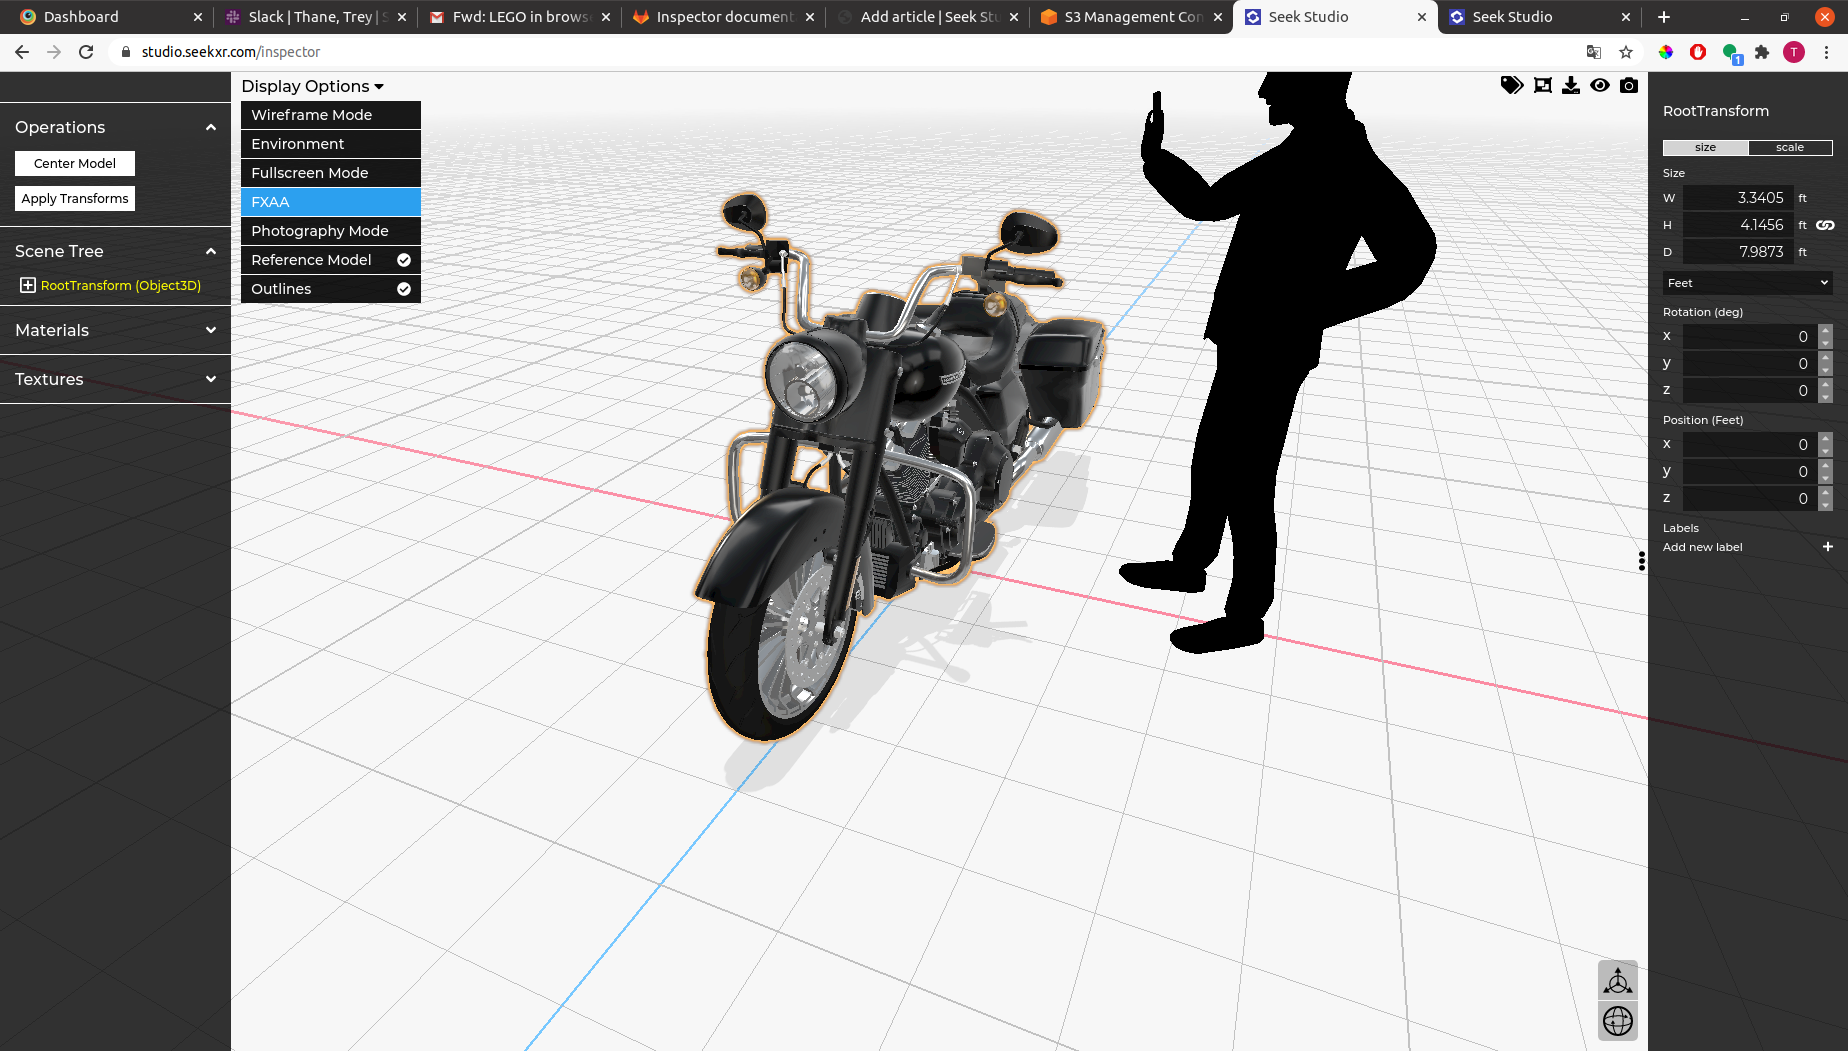Image resolution: width=1848 pixels, height=1051 pixels.
Task: Click rotation z stepper arrows
Action: click(1825, 390)
